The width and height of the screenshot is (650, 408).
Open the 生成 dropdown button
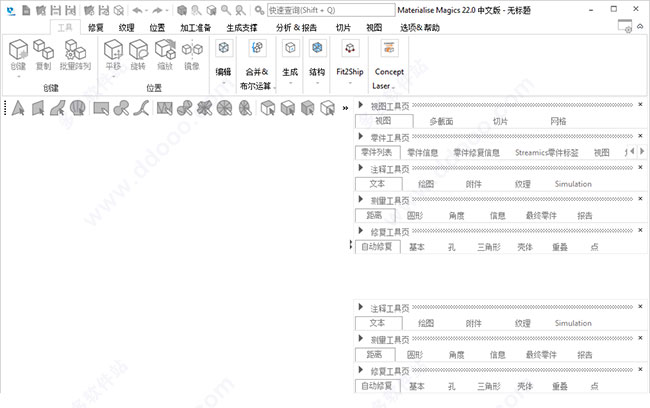click(x=290, y=62)
